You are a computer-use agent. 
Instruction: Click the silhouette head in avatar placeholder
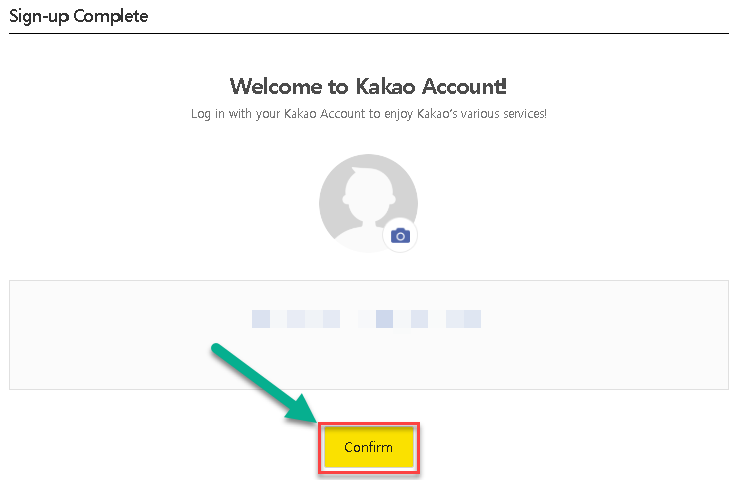[x=369, y=192]
